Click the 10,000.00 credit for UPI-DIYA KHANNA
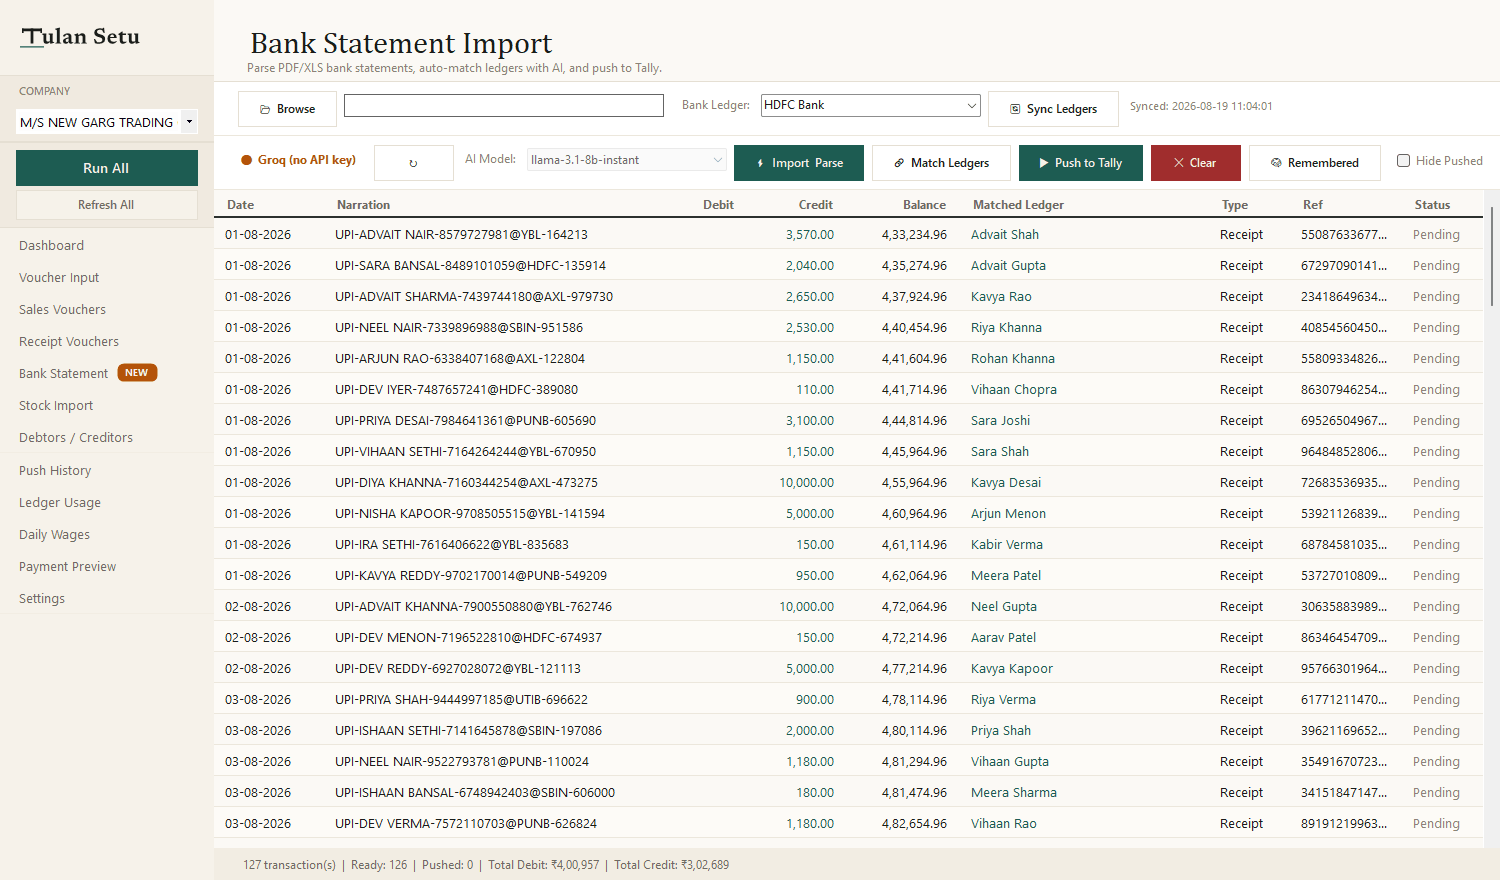 tap(807, 483)
